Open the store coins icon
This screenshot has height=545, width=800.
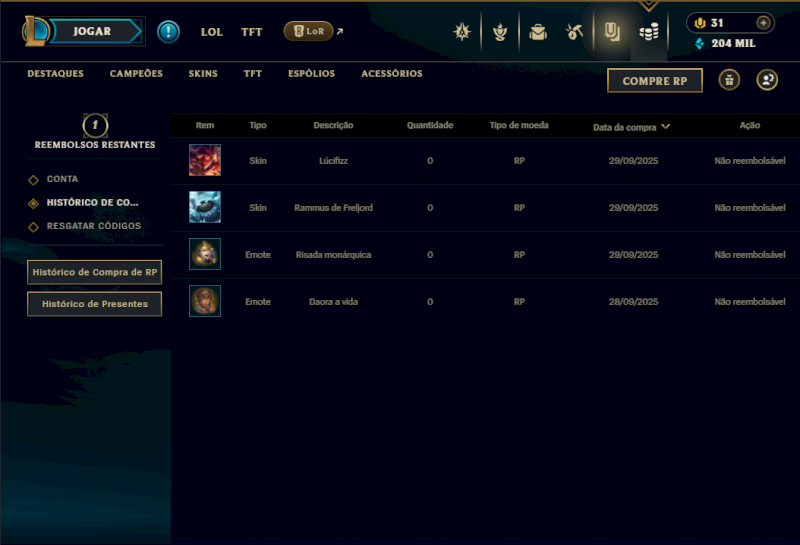[x=649, y=32]
